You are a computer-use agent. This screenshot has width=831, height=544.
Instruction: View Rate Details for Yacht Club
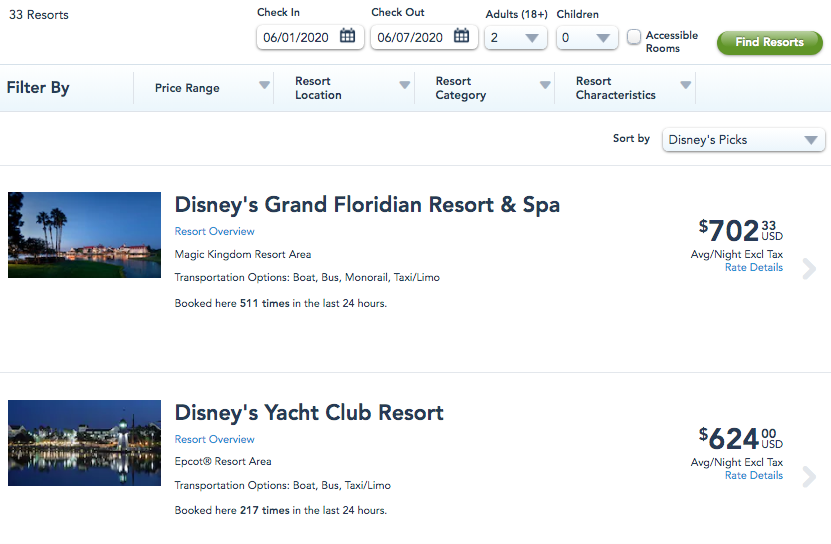[753, 476]
